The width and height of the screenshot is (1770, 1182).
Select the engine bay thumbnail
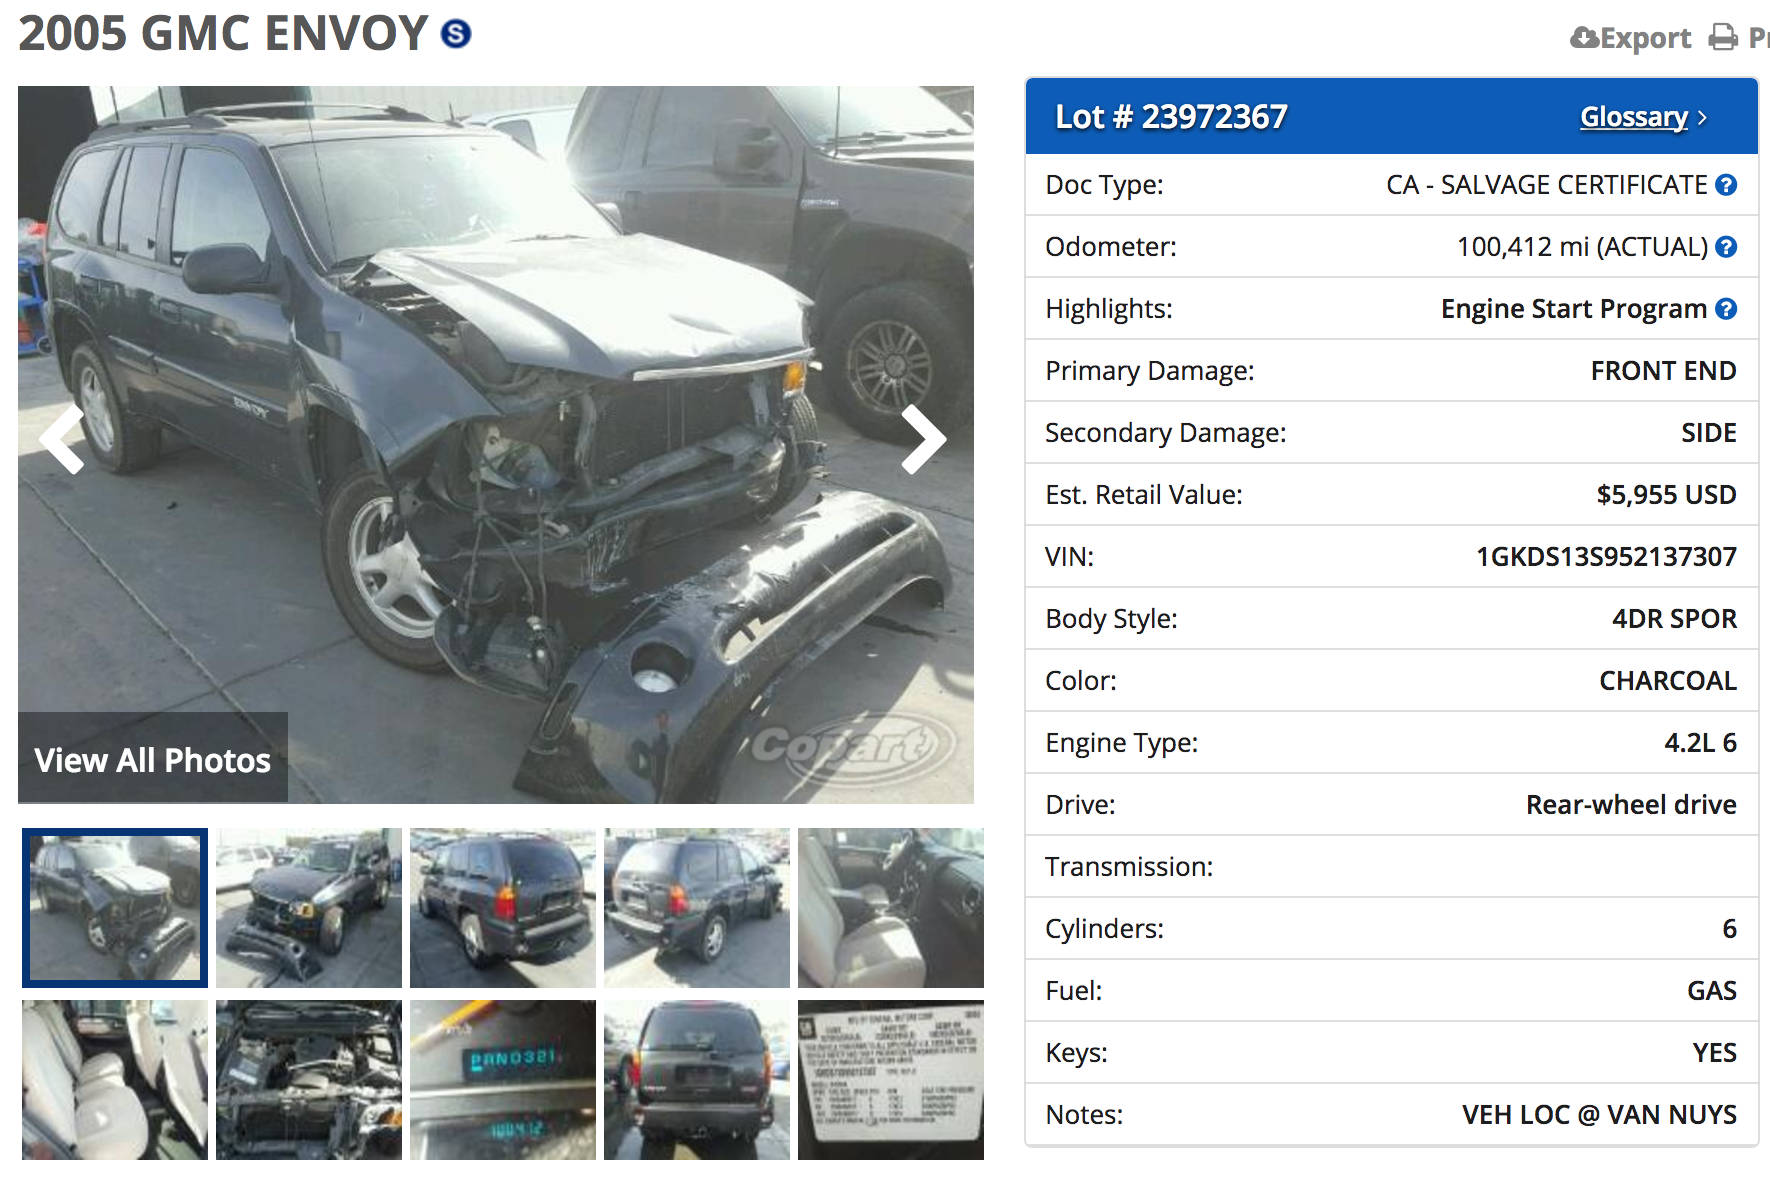309,1080
